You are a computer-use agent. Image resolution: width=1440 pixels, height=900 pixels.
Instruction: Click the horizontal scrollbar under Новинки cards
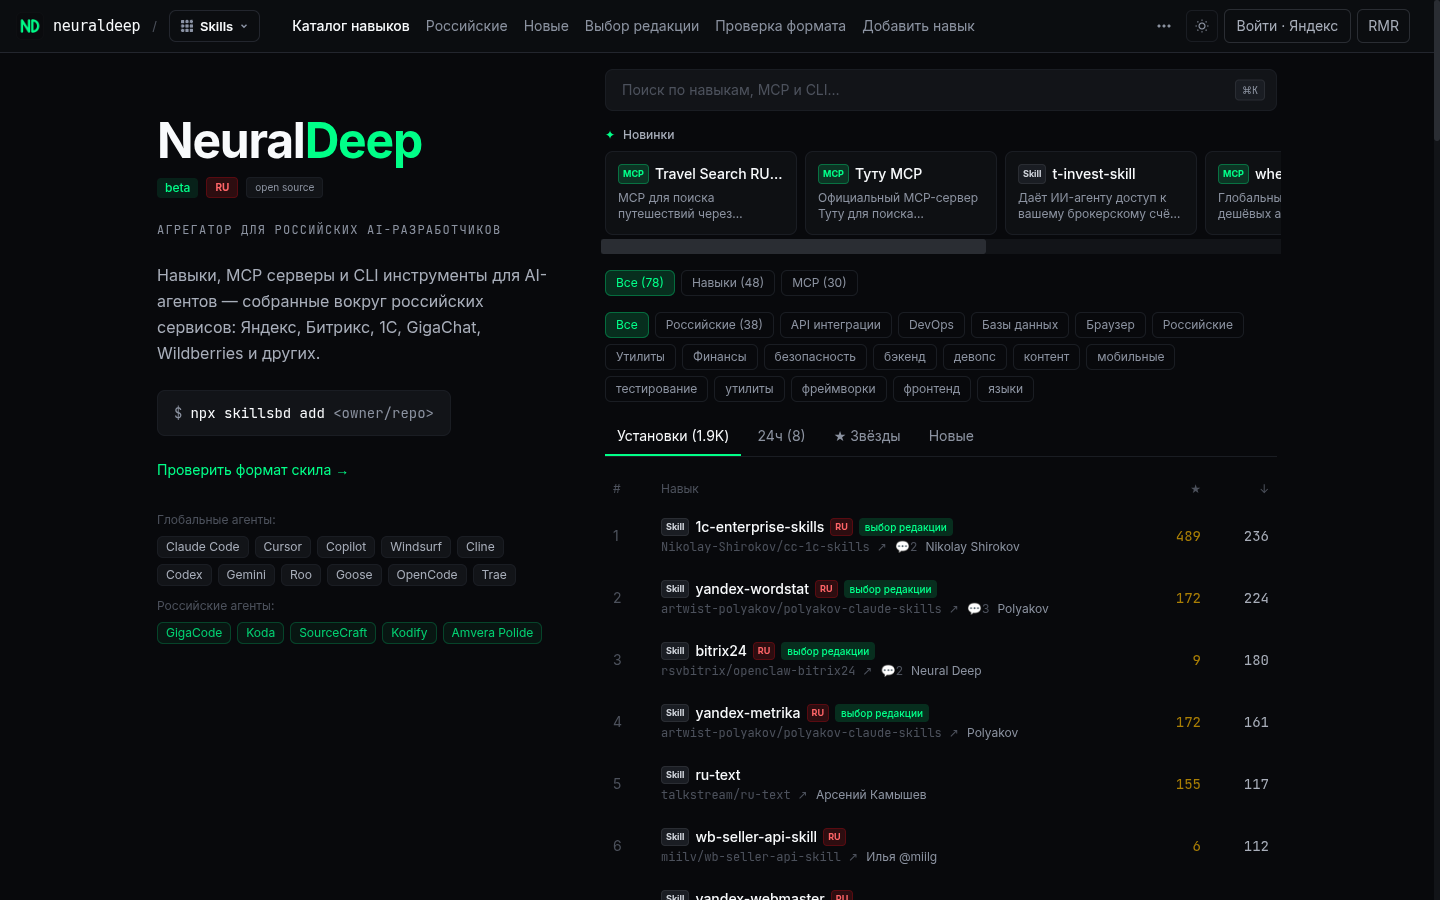click(793, 246)
